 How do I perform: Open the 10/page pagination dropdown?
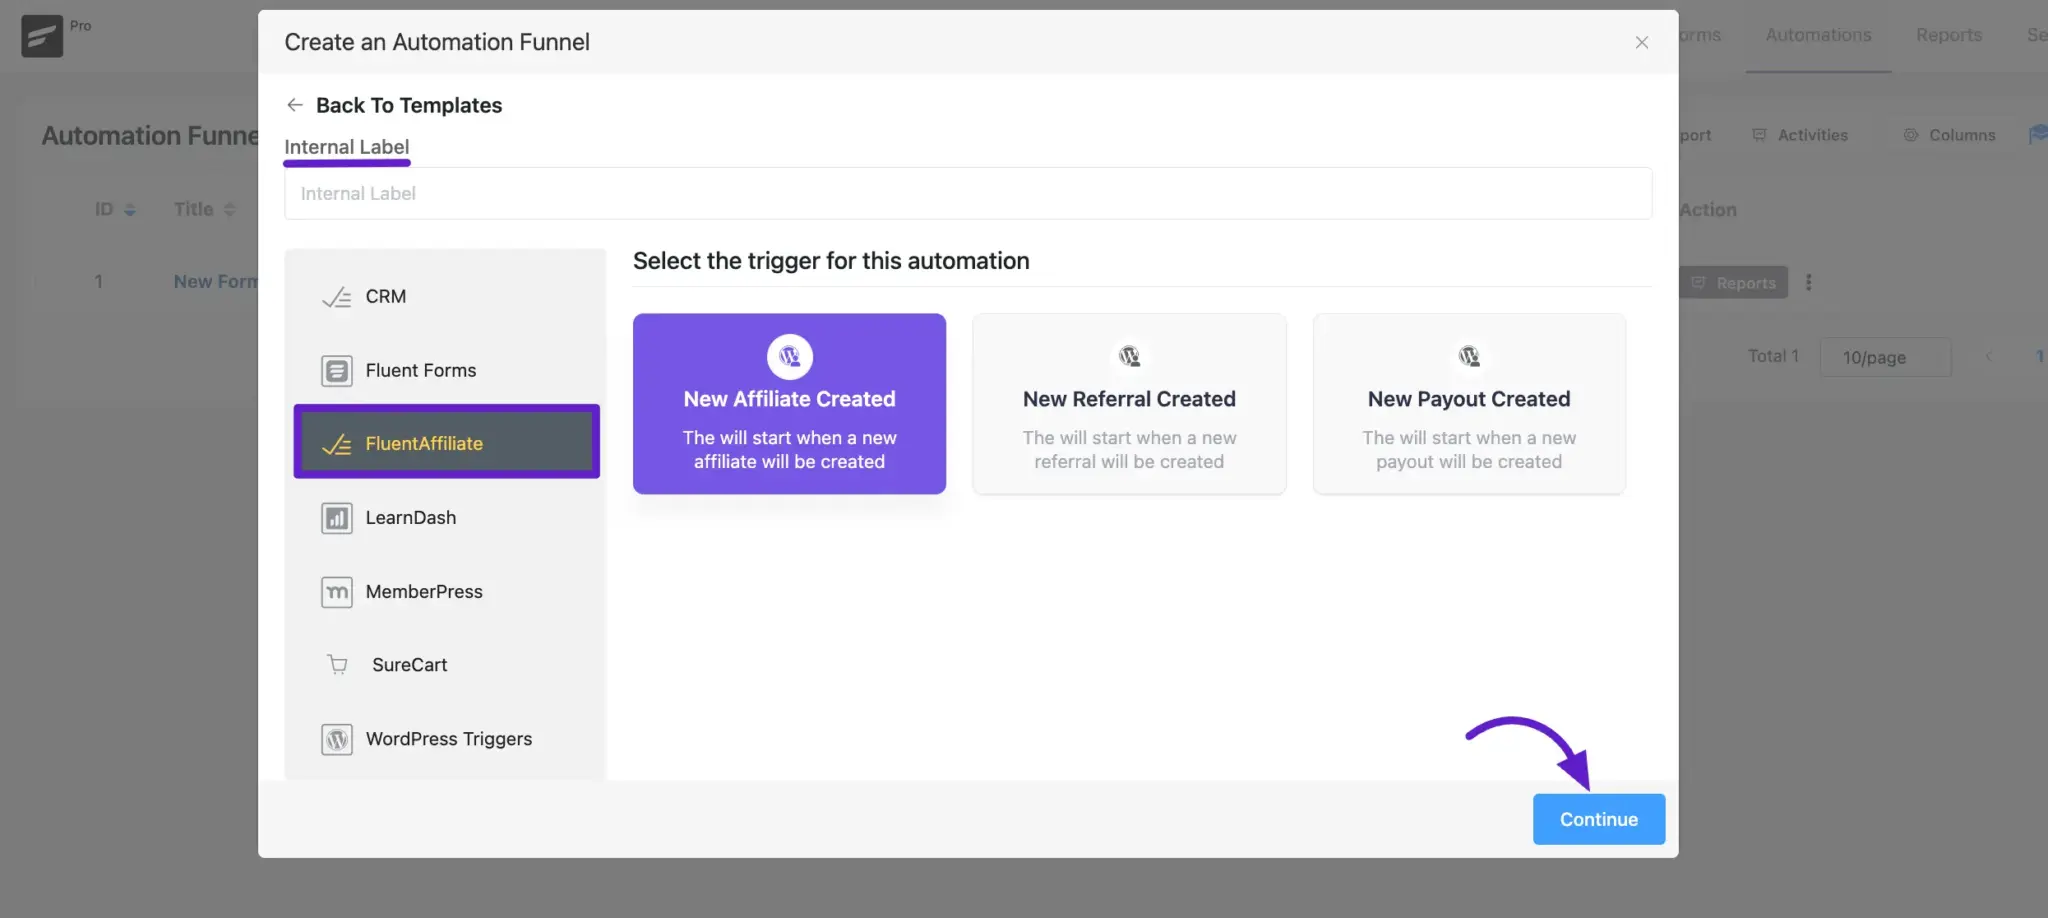point(1884,357)
